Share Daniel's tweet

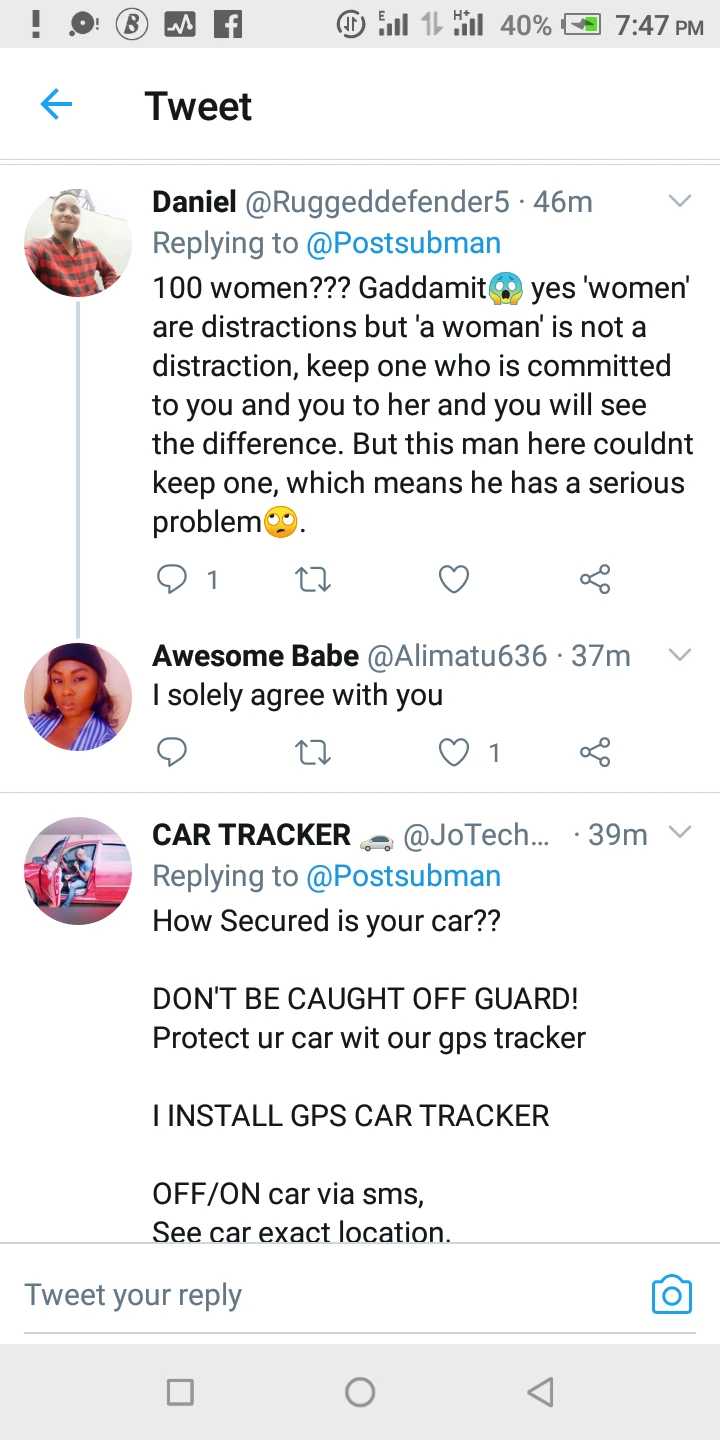595,579
